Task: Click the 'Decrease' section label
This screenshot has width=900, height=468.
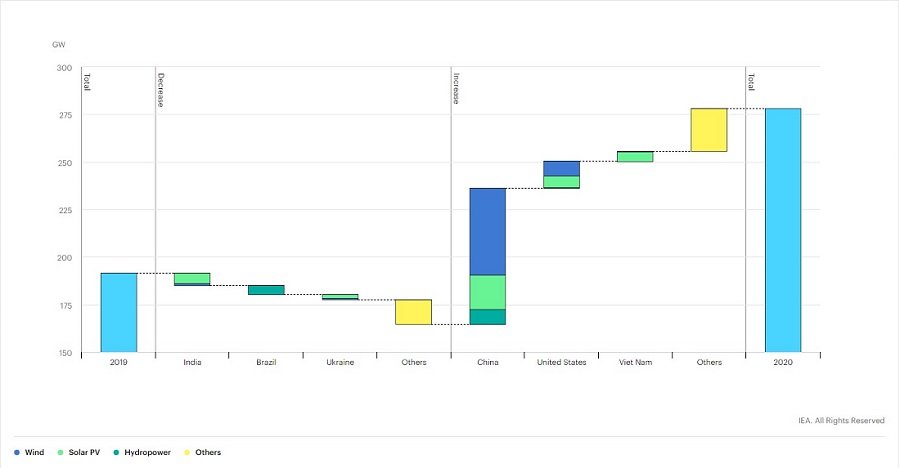Action: (161, 90)
